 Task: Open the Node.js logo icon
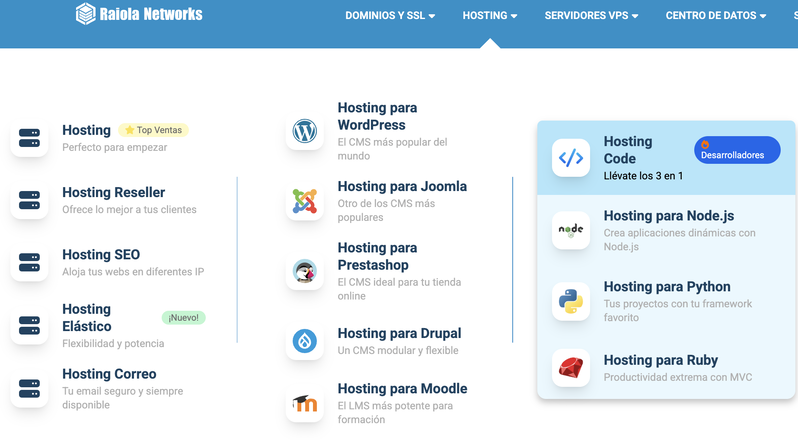point(571,230)
